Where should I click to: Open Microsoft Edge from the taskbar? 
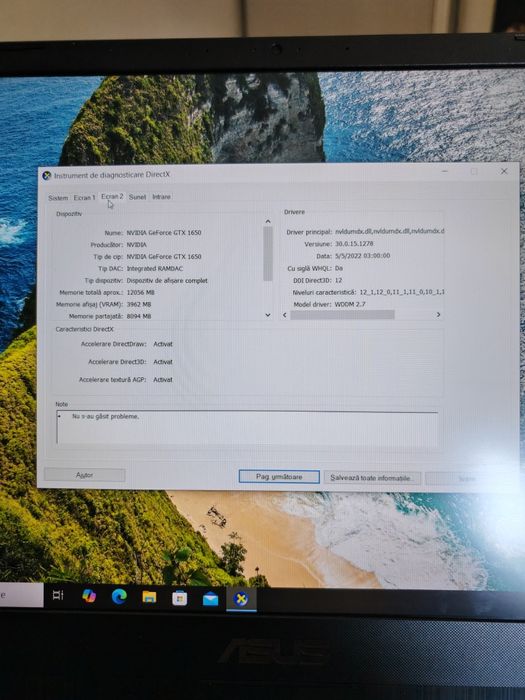click(119, 596)
